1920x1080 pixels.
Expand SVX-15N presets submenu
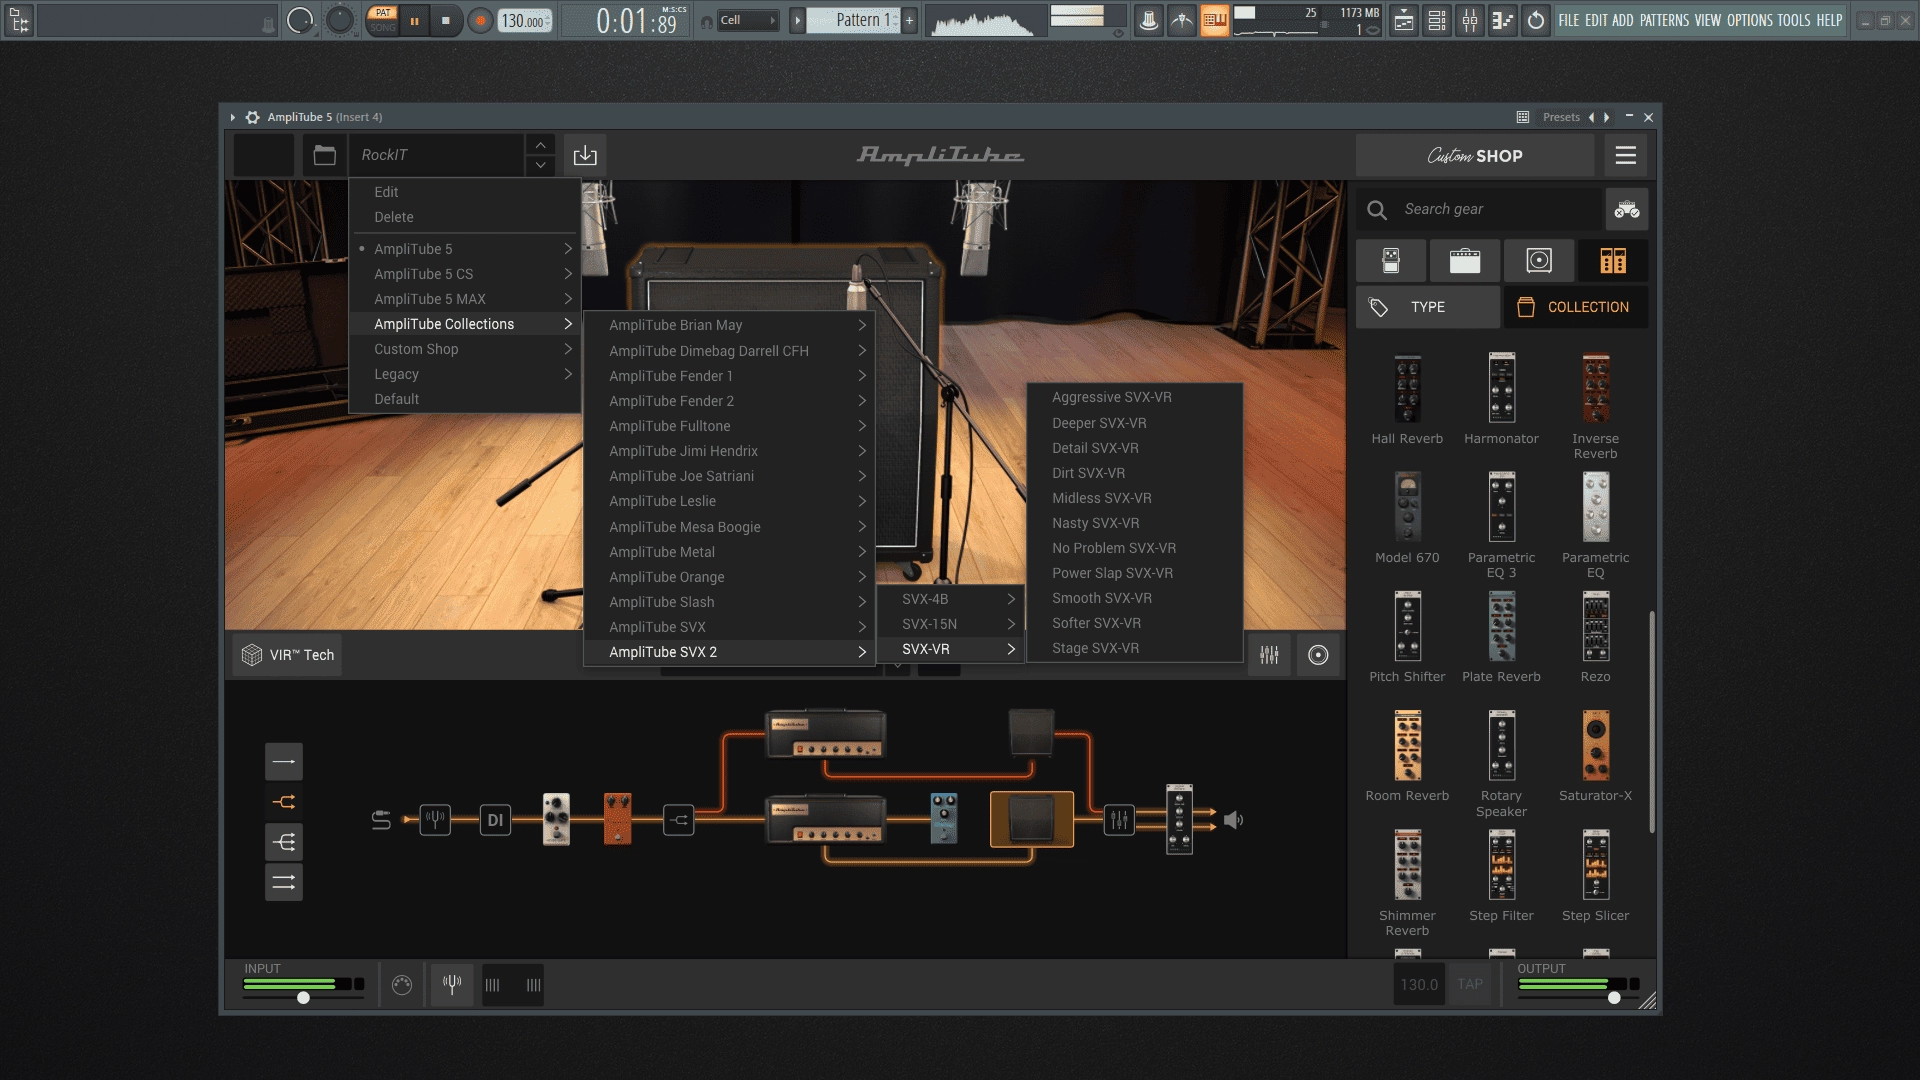click(x=951, y=624)
